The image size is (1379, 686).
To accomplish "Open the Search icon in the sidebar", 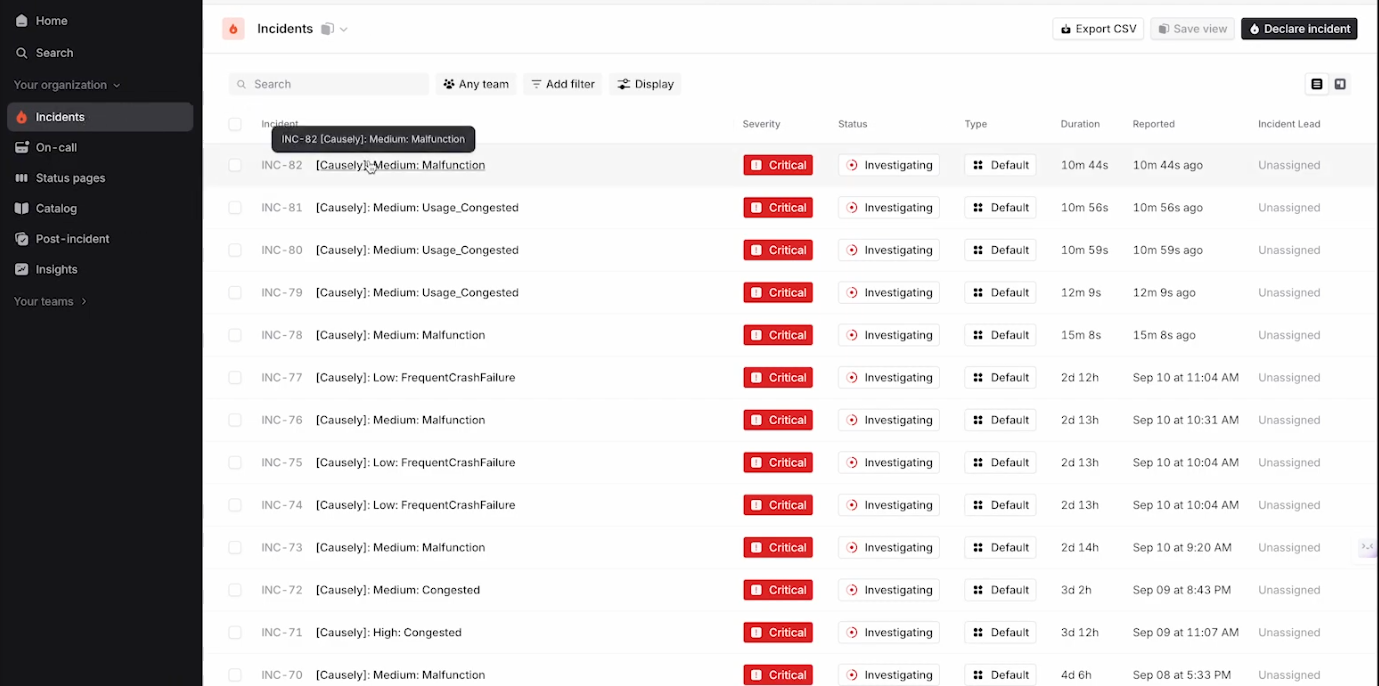I will 21,52.
